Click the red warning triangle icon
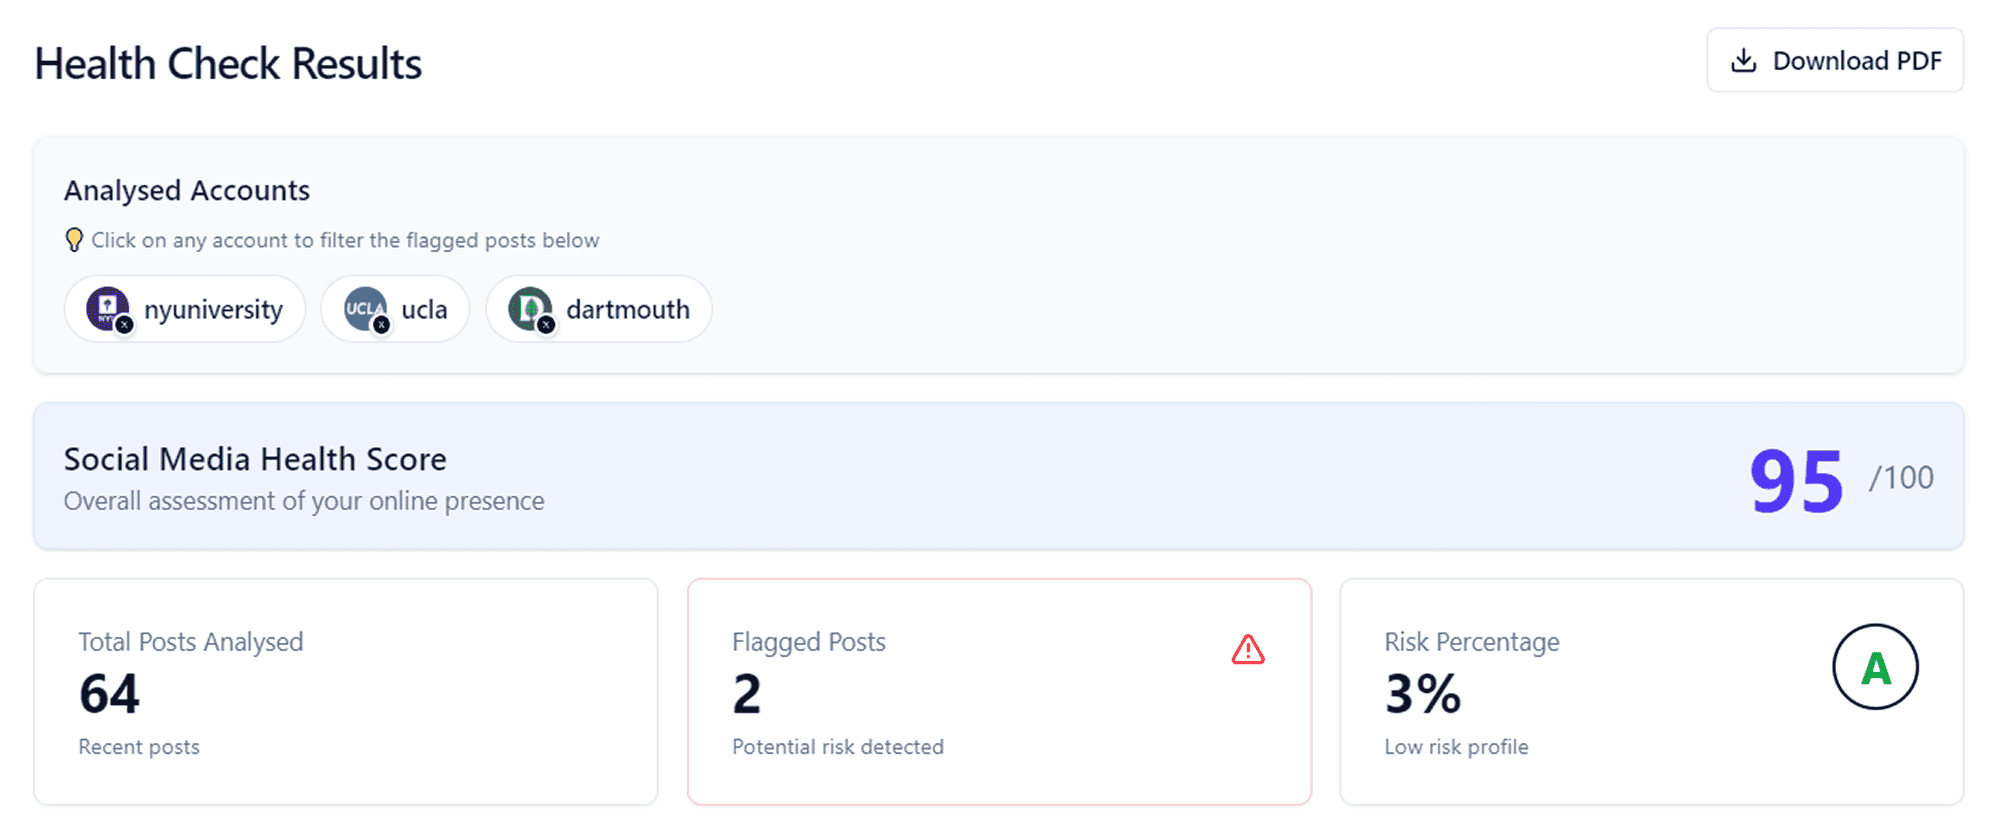Screen dimensions: 2007x818 click(x=1248, y=650)
